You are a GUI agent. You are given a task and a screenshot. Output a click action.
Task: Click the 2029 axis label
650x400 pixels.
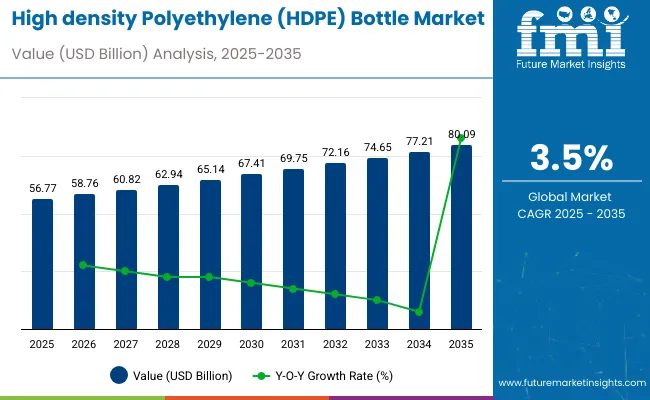tap(209, 344)
